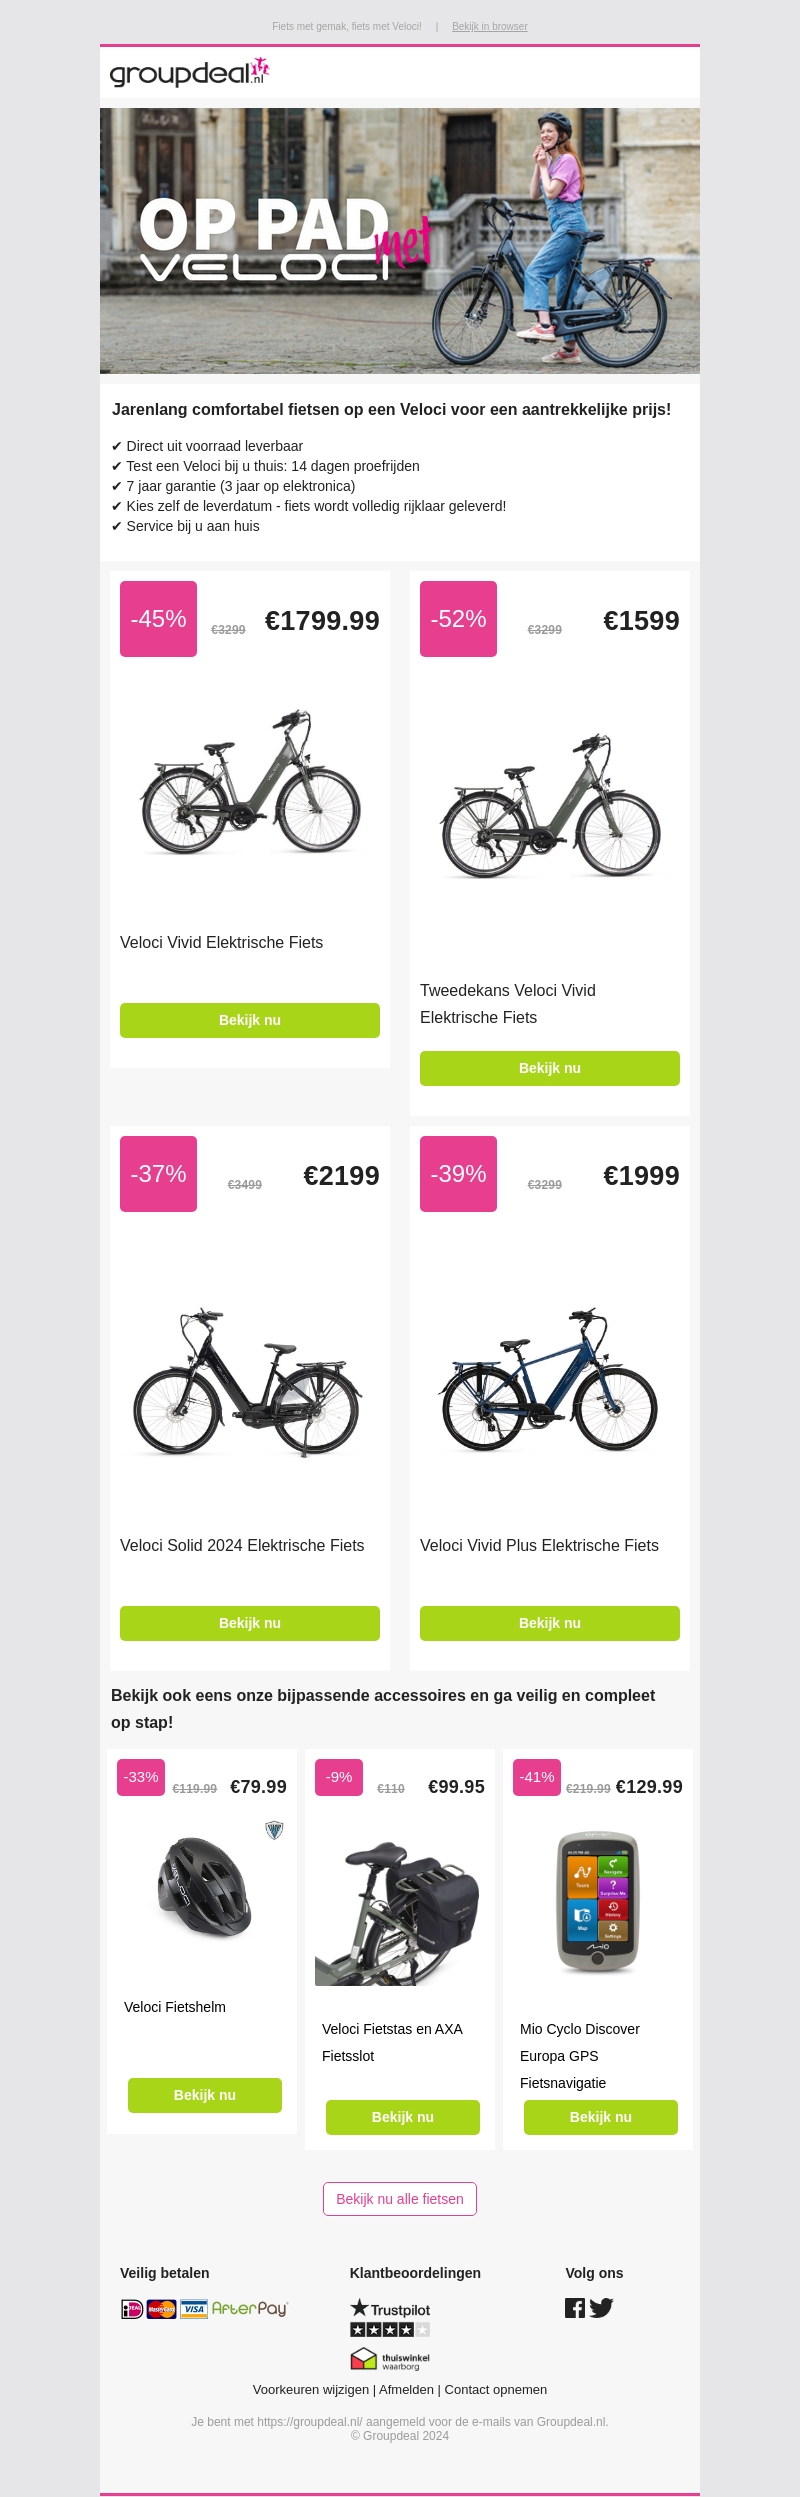
Task: Click the Mio Cyclo GPS device image
Action: coord(598,1901)
